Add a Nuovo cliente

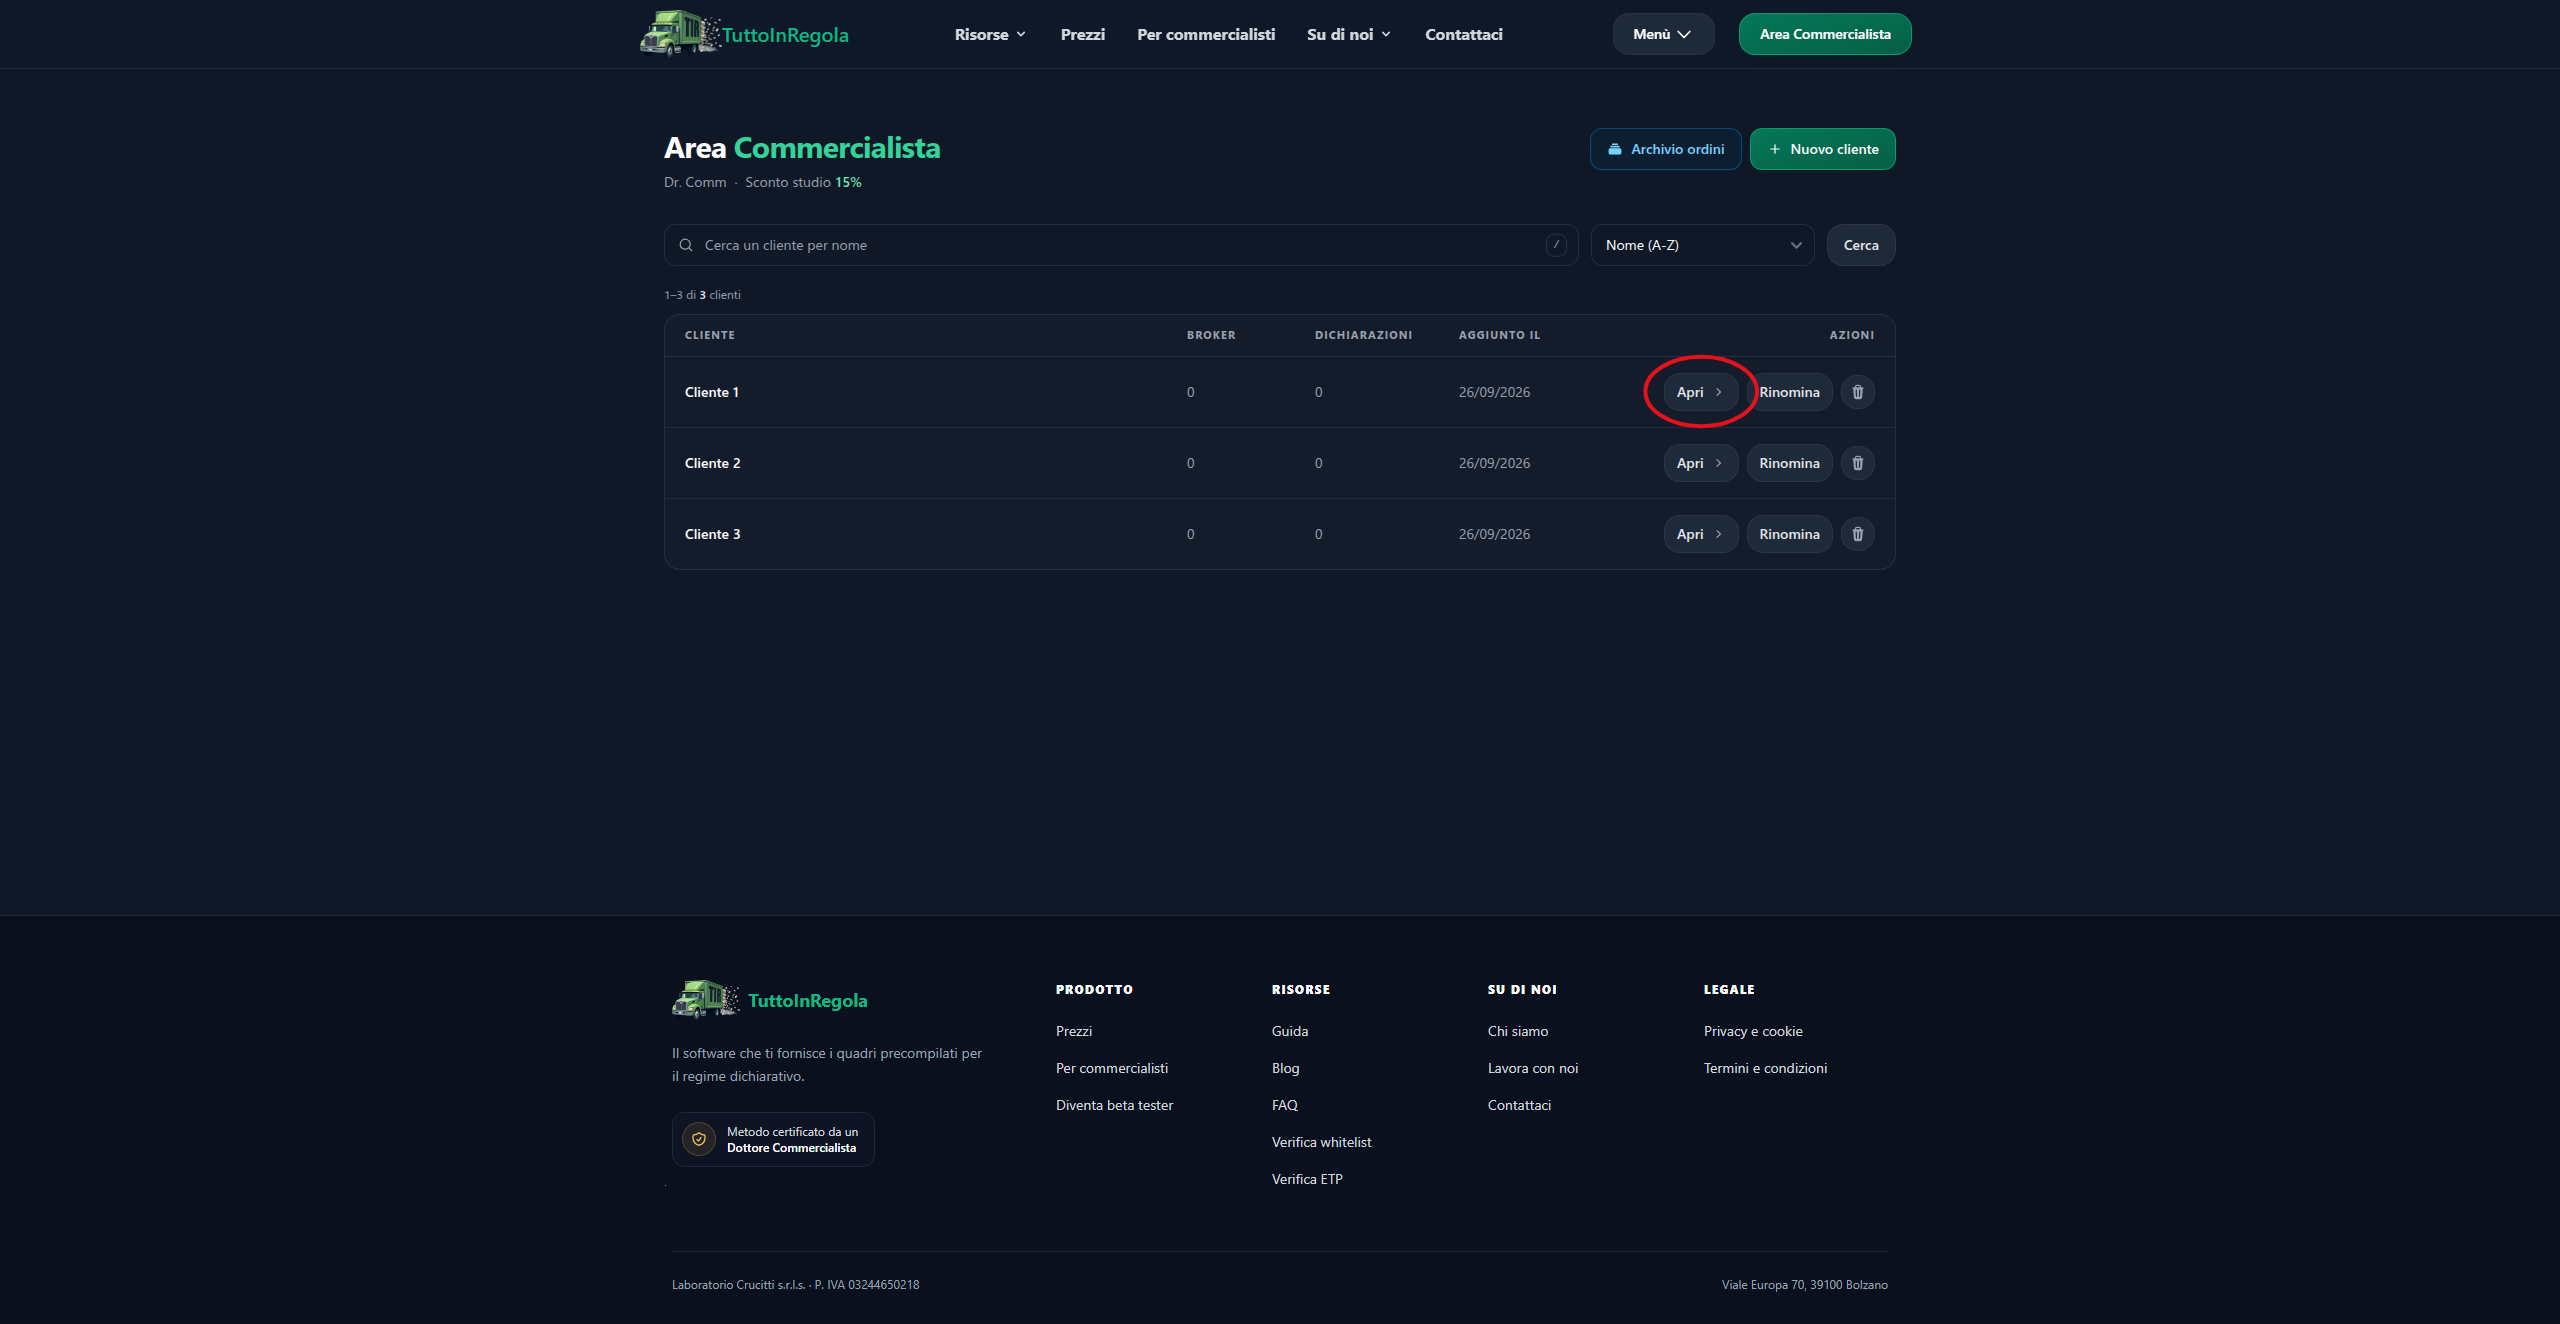pyautogui.click(x=1822, y=149)
